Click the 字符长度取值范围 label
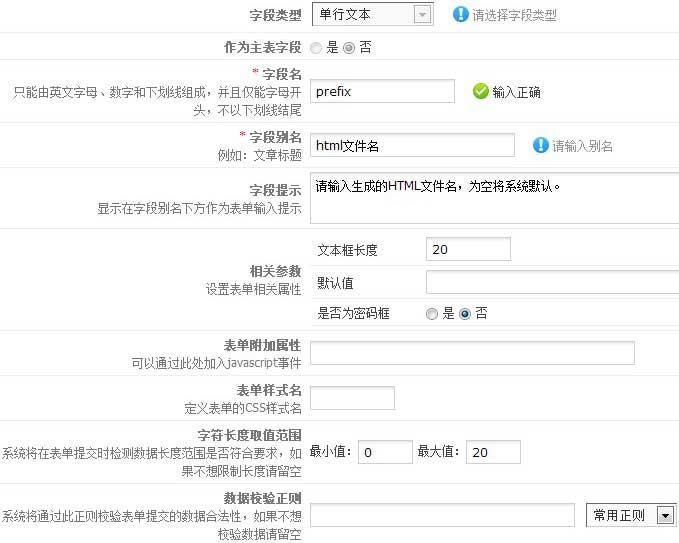The image size is (679, 543). (x=249, y=435)
